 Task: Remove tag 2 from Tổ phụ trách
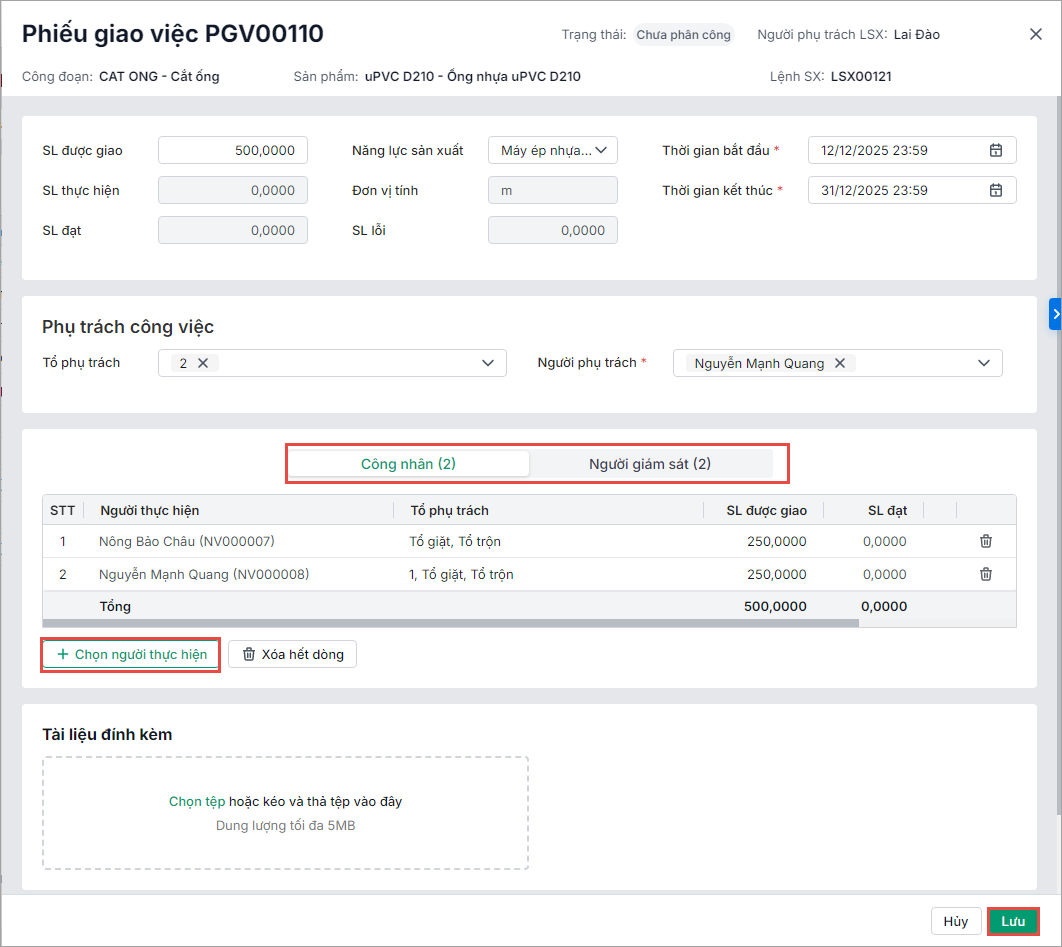point(203,363)
